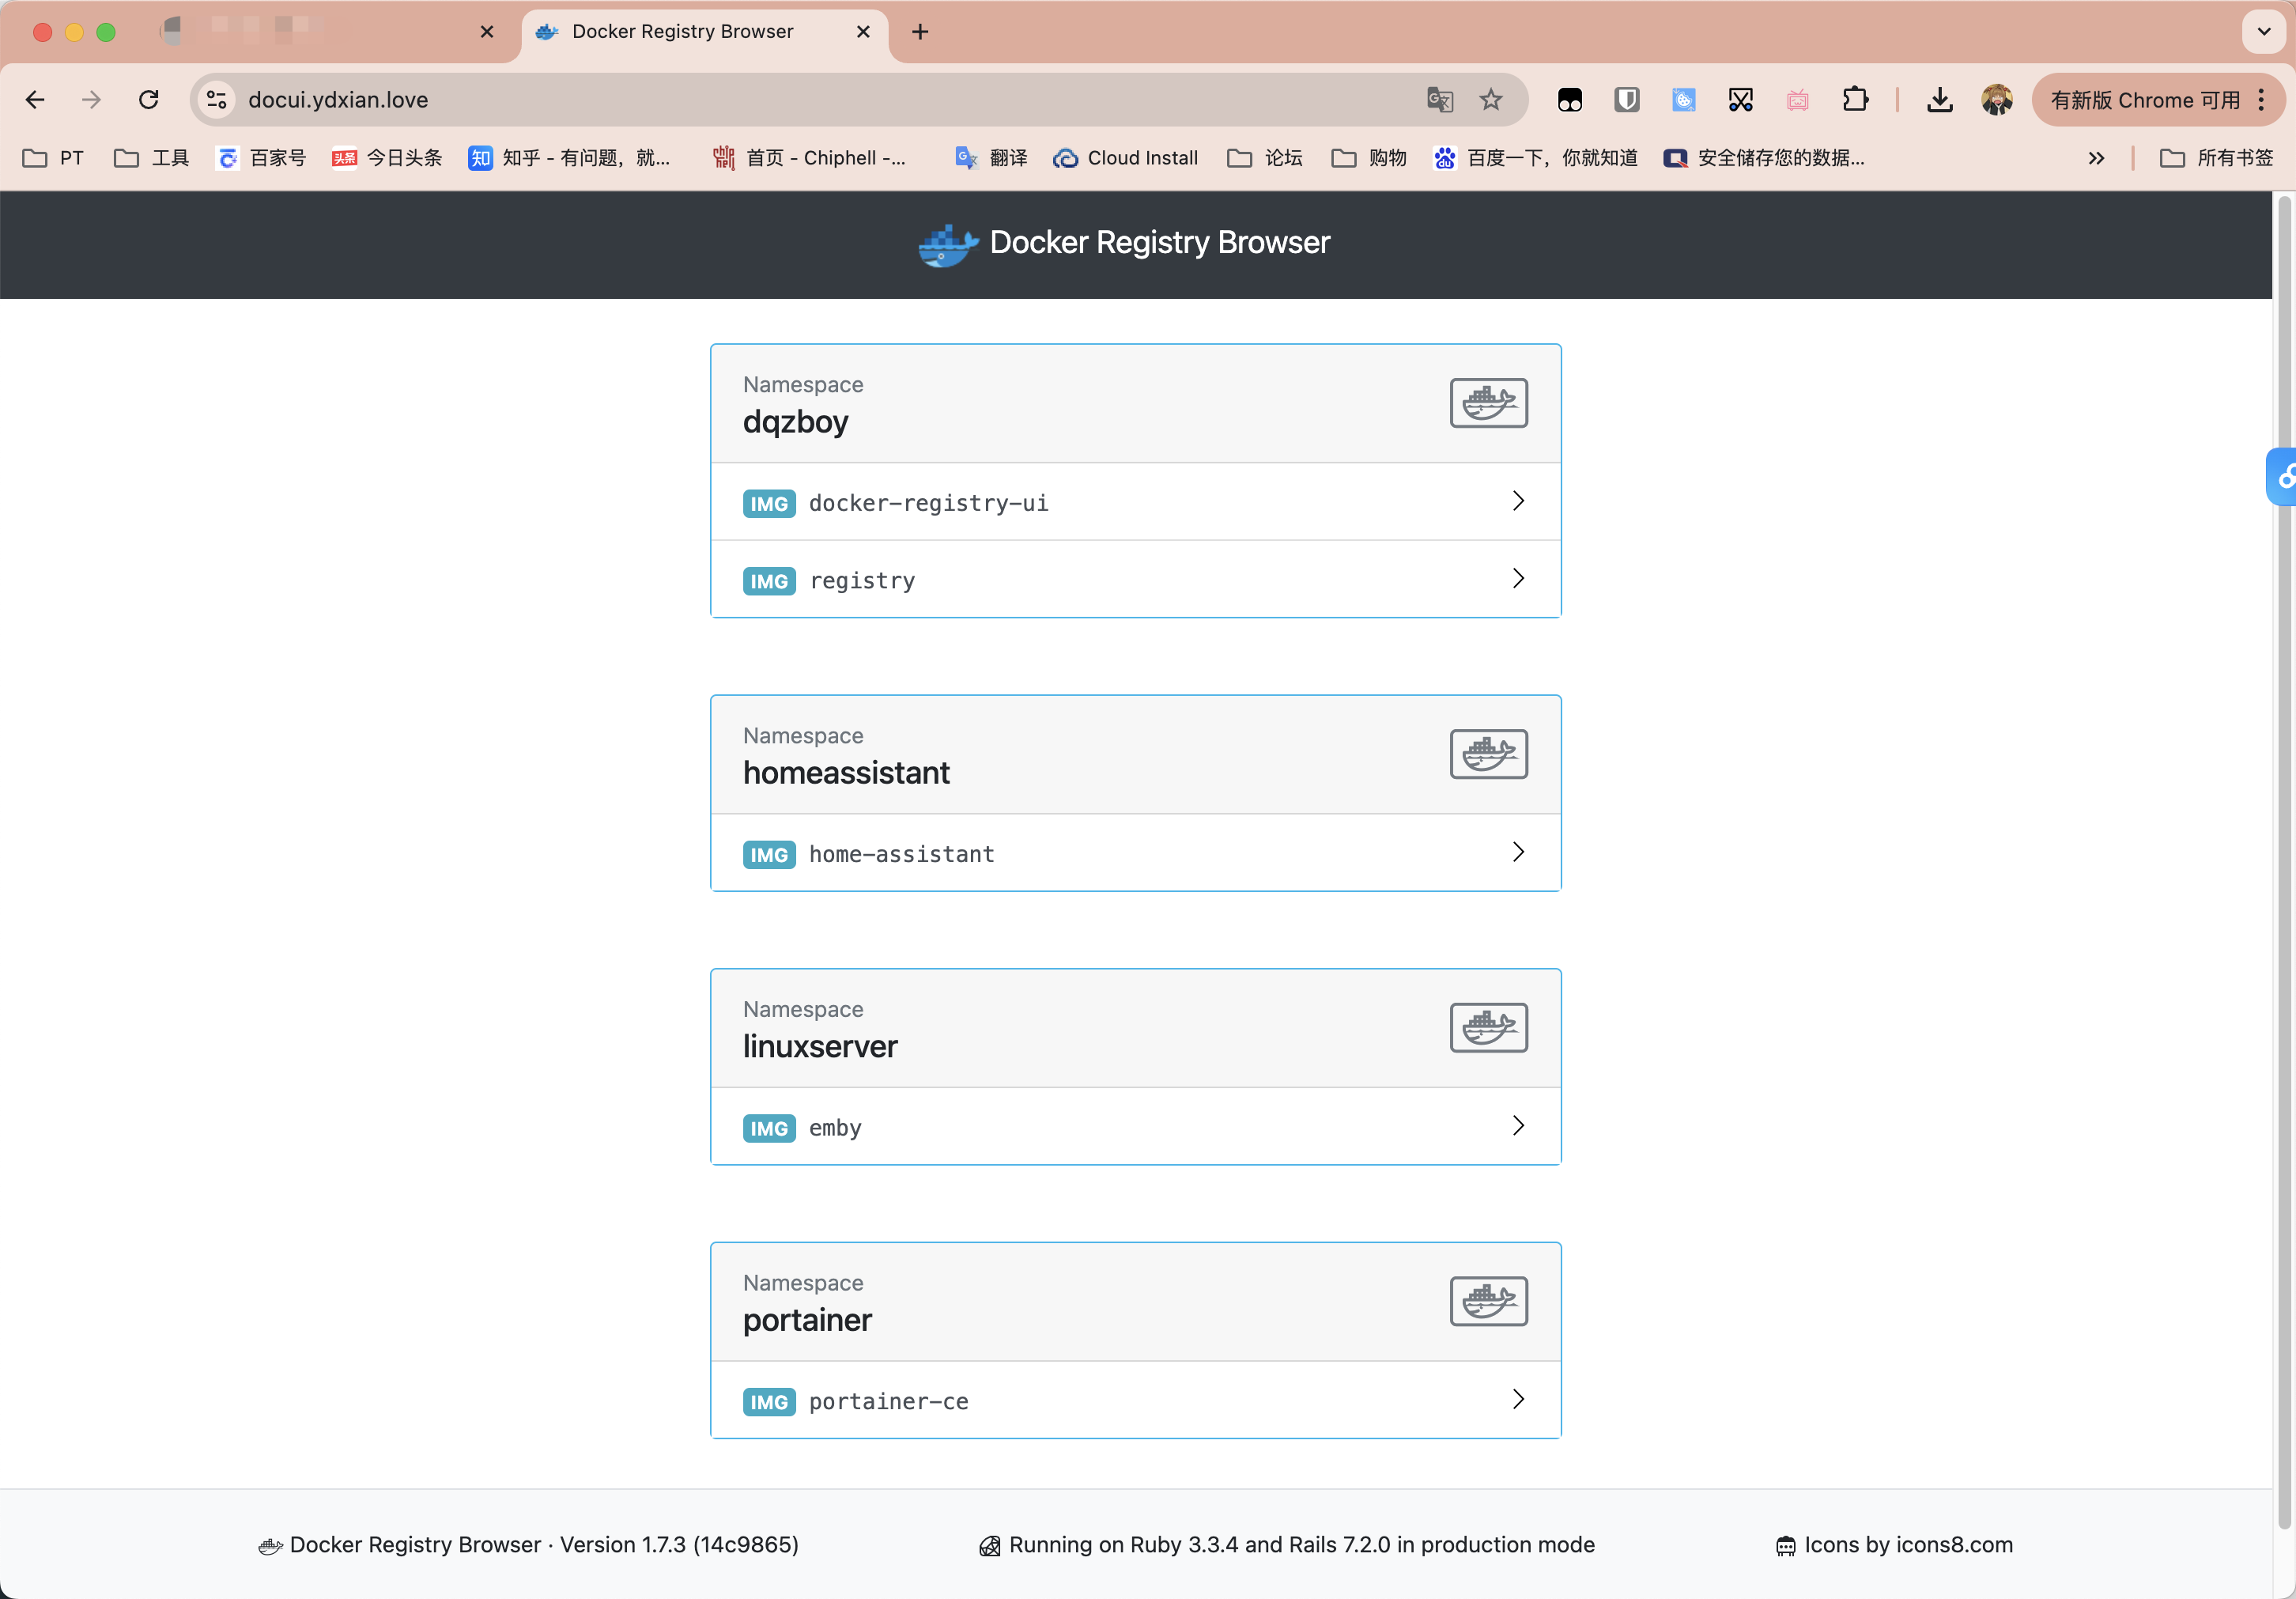Click the IMG badge beside emby
Image resolution: width=2296 pixels, height=1599 pixels.
pyautogui.click(x=769, y=1128)
